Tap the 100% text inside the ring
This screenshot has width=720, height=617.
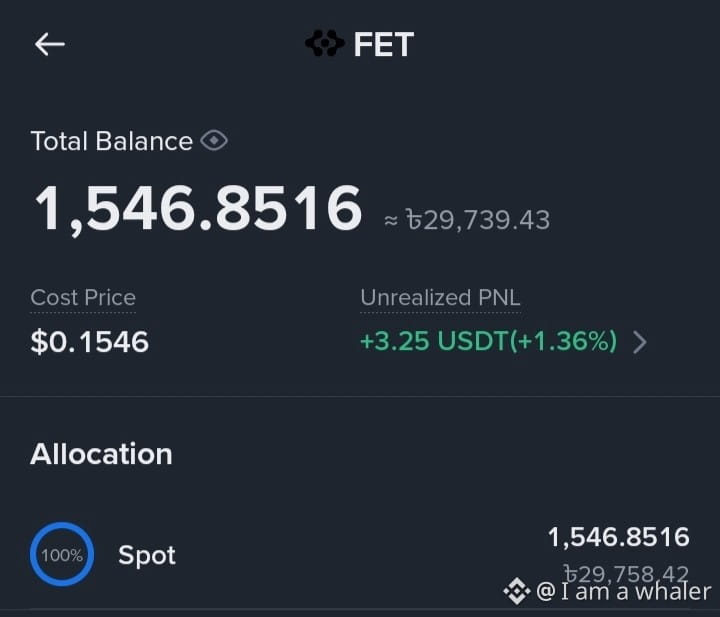[62, 555]
